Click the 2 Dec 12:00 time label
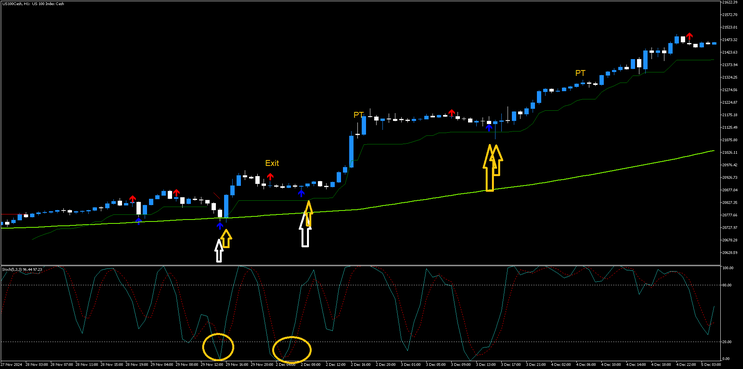 [336, 365]
